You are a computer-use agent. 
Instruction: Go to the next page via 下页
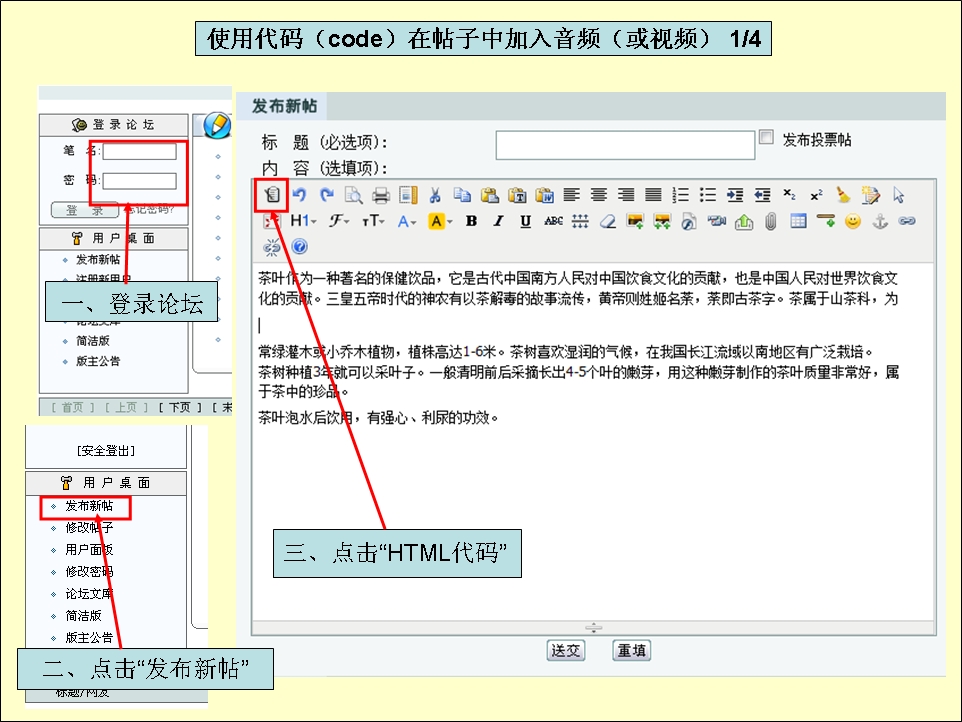tap(179, 407)
